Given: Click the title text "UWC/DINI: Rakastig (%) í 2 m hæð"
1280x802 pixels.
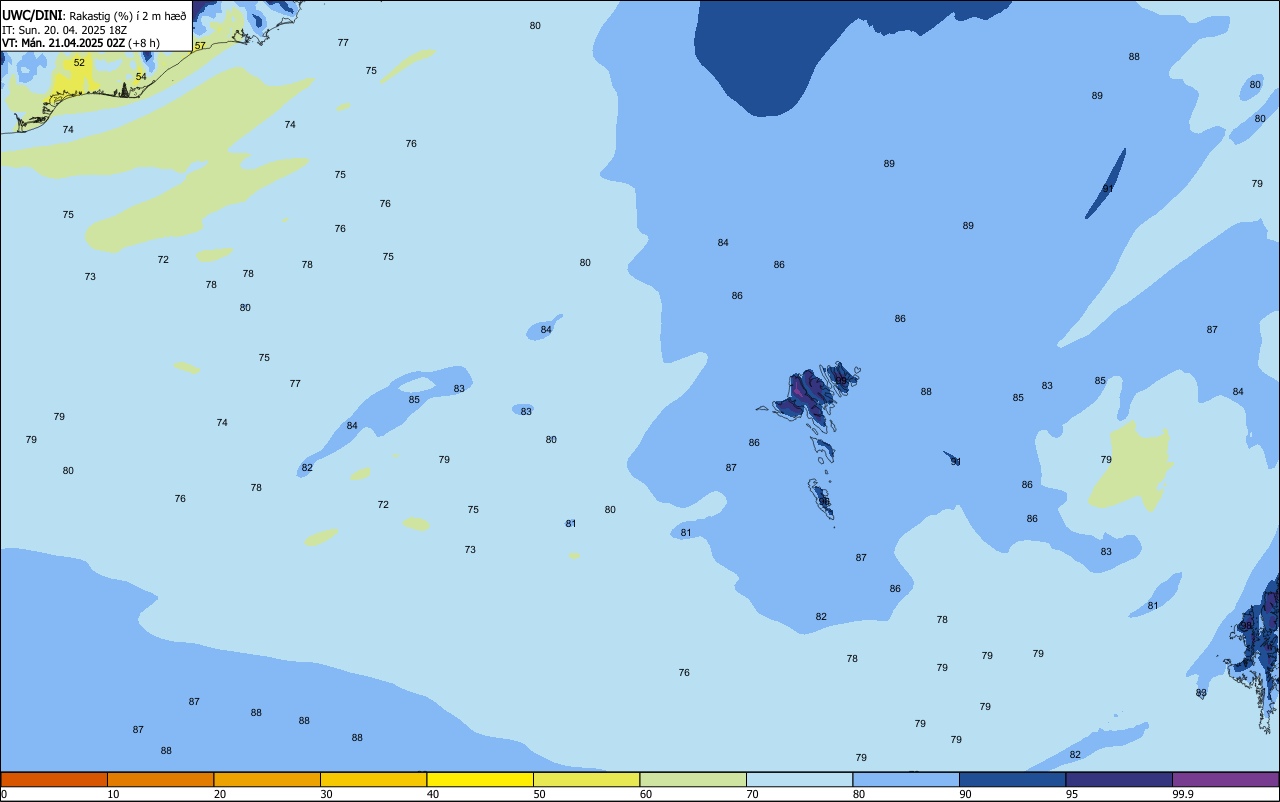Looking at the screenshot, I should (x=94, y=16).
